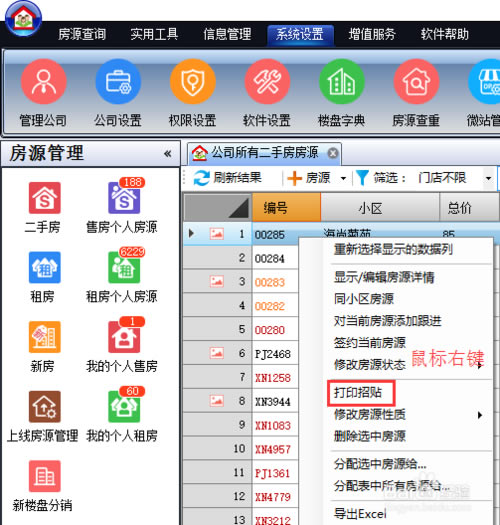Screen dimensions: 500x525
Task: Close the 公司所有二手房房源 tab
Action: coord(333,153)
